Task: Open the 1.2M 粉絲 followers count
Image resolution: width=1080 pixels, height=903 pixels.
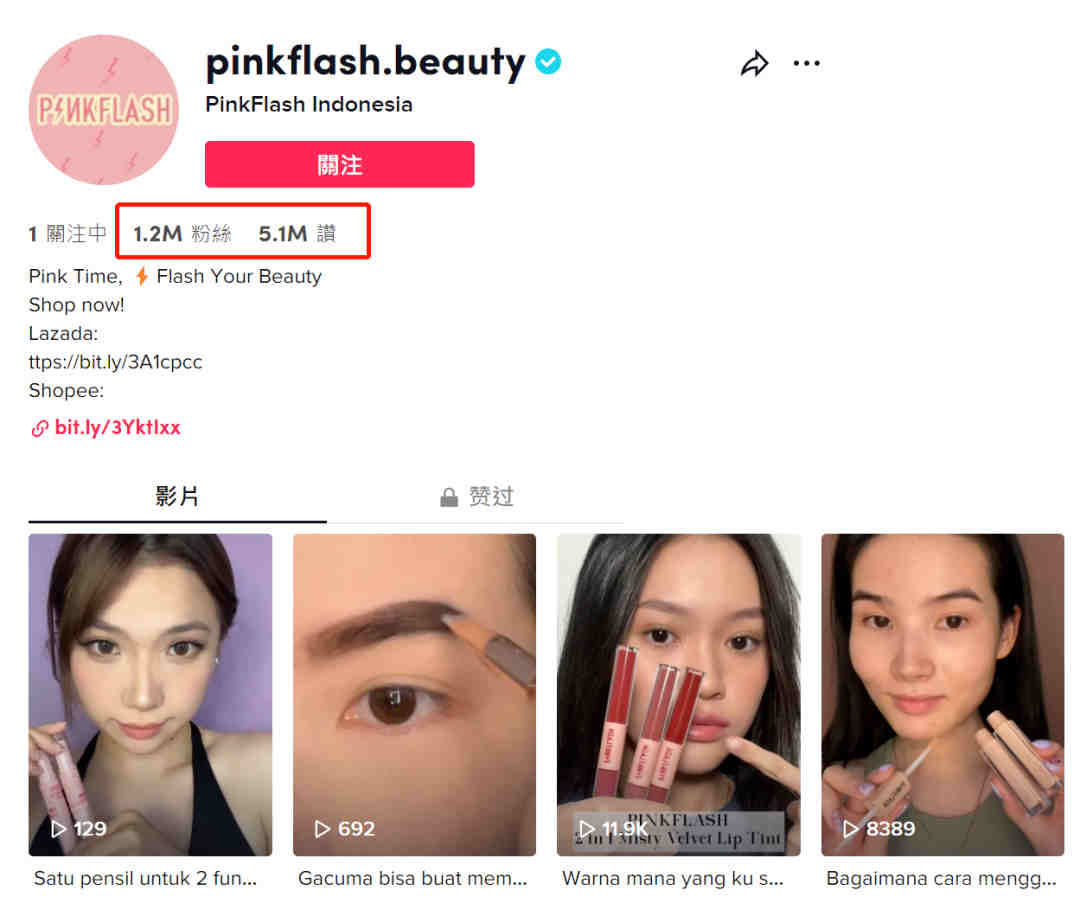Action: [x=183, y=233]
